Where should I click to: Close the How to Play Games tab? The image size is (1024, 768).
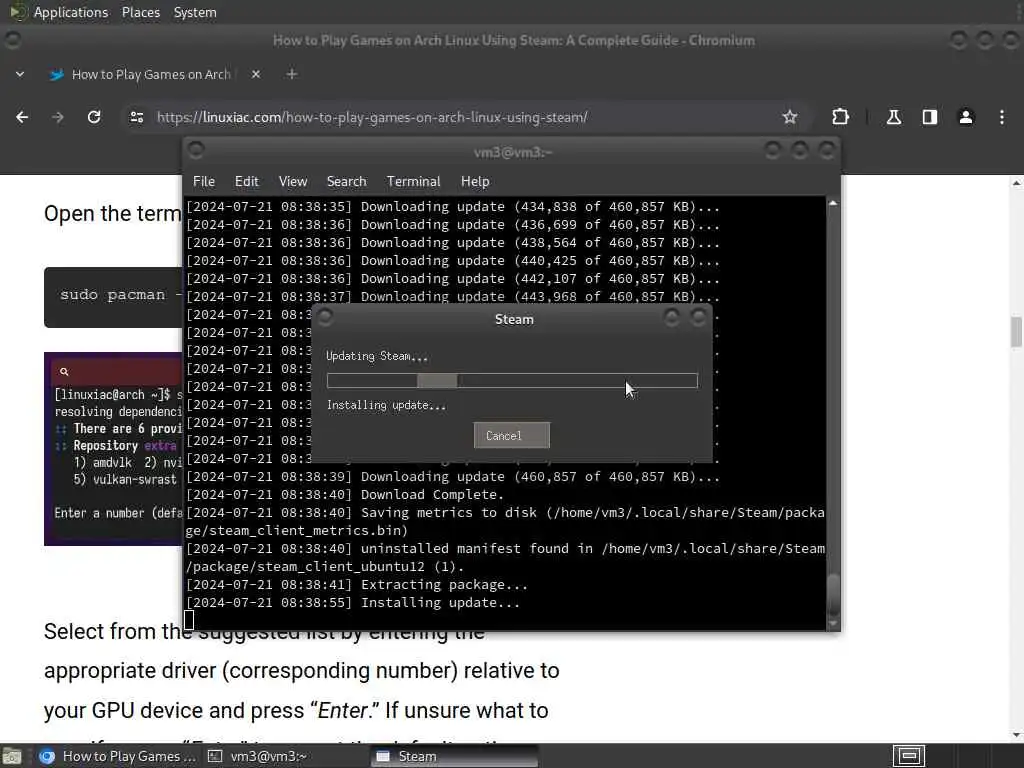coord(256,74)
